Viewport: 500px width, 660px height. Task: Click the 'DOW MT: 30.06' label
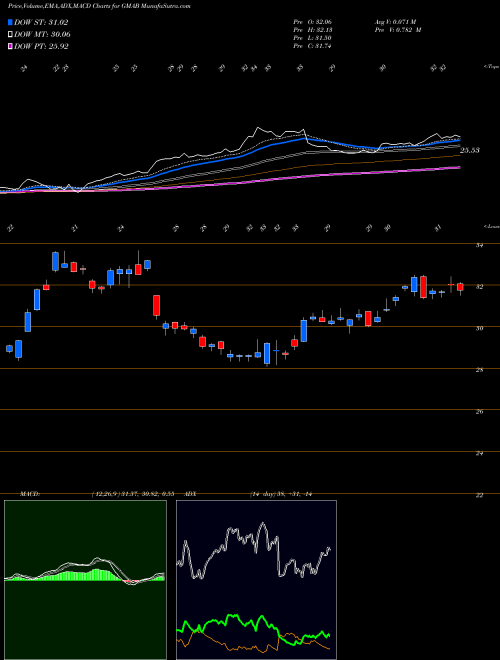(43, 35)
